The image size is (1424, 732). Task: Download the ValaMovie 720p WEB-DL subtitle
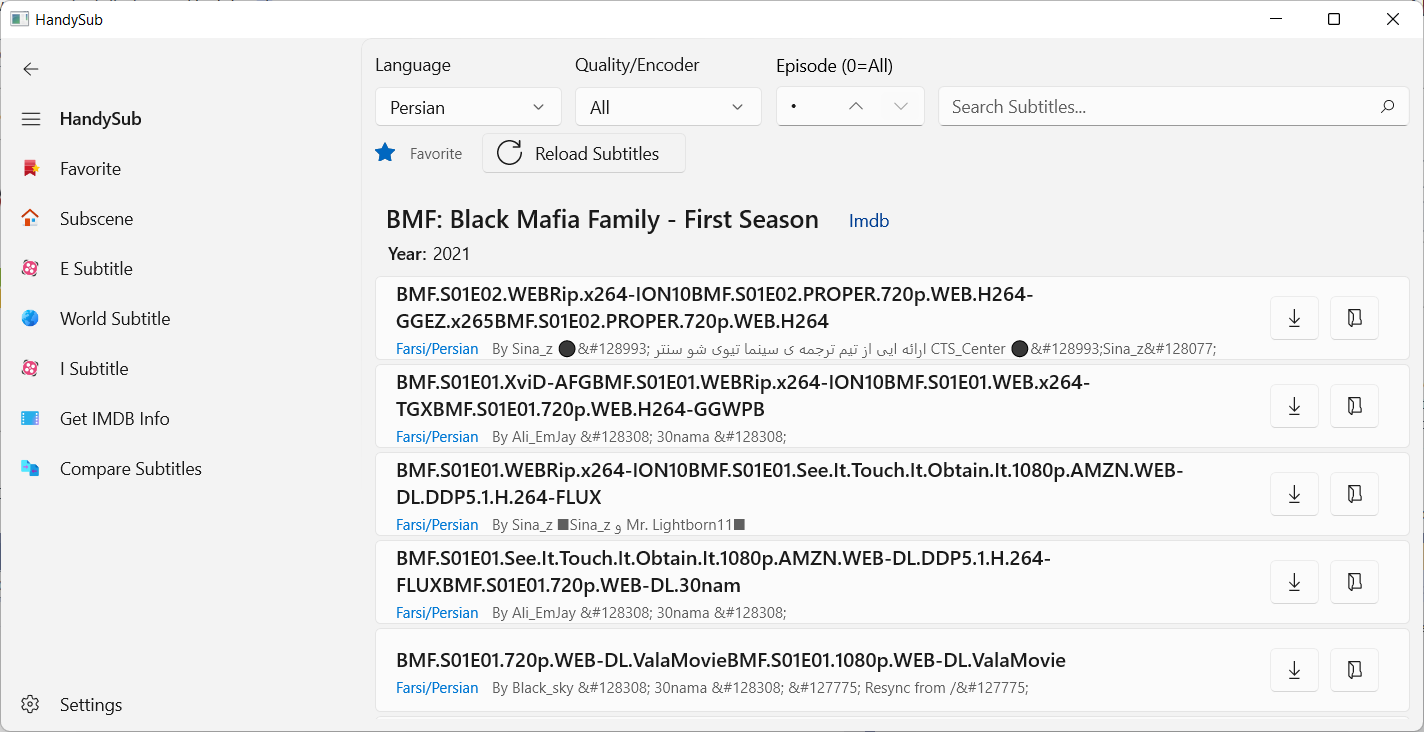click(1295, 670)
